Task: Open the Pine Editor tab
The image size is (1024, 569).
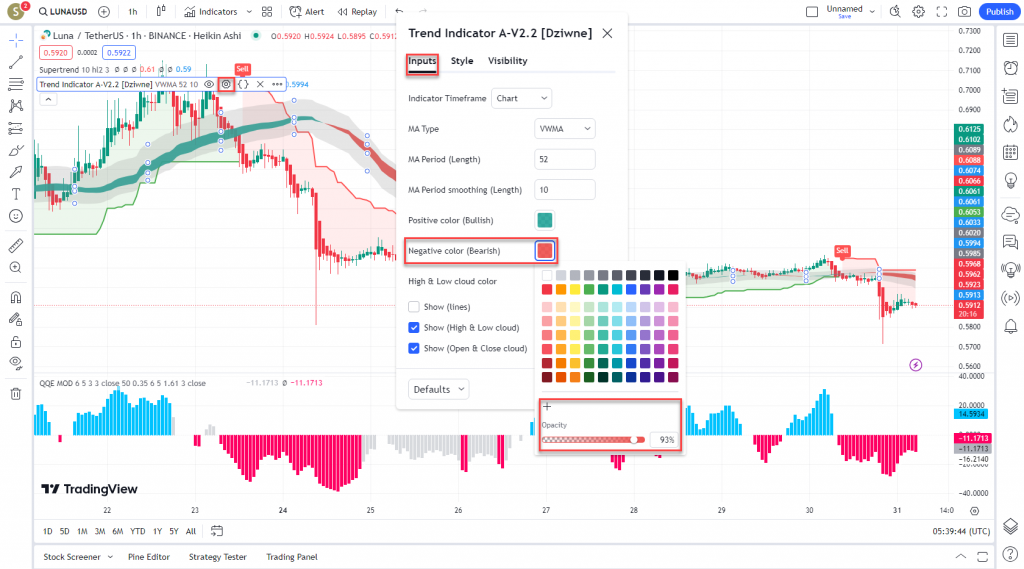Action: tap(149, 557)
